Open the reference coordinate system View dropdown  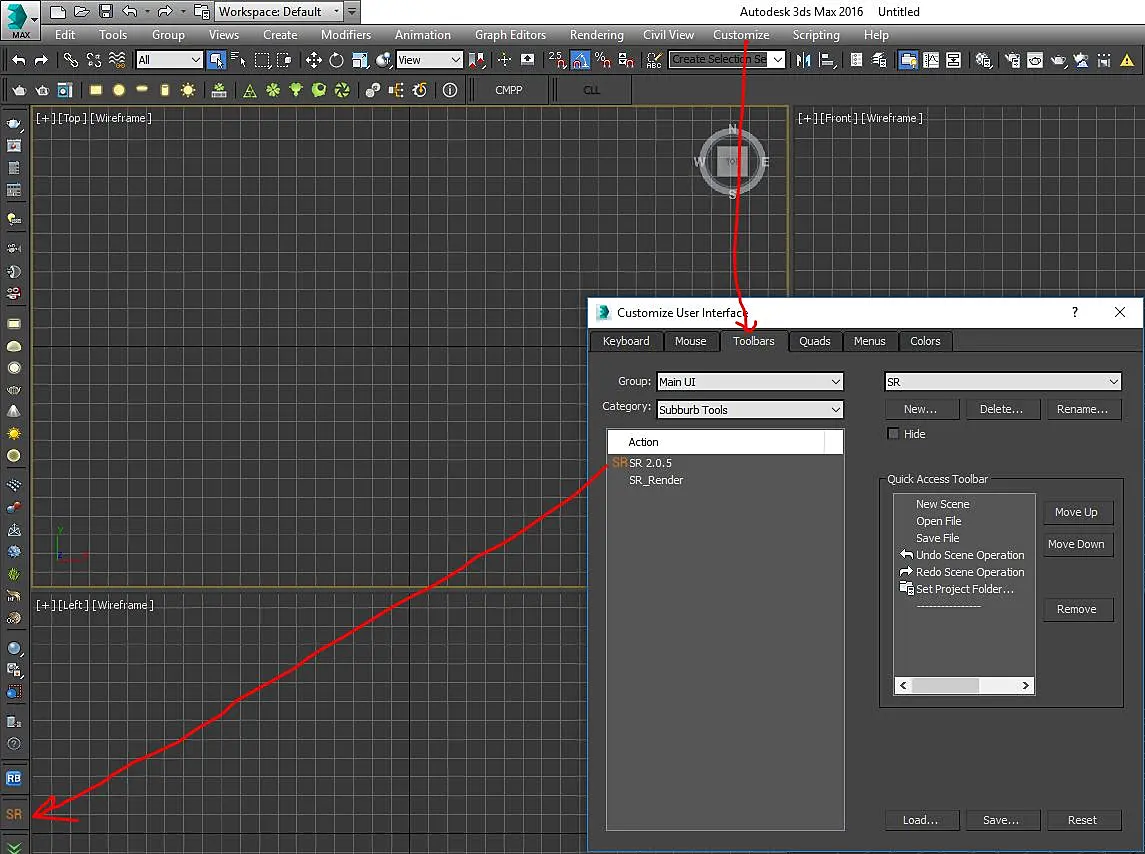pos(429,60)
